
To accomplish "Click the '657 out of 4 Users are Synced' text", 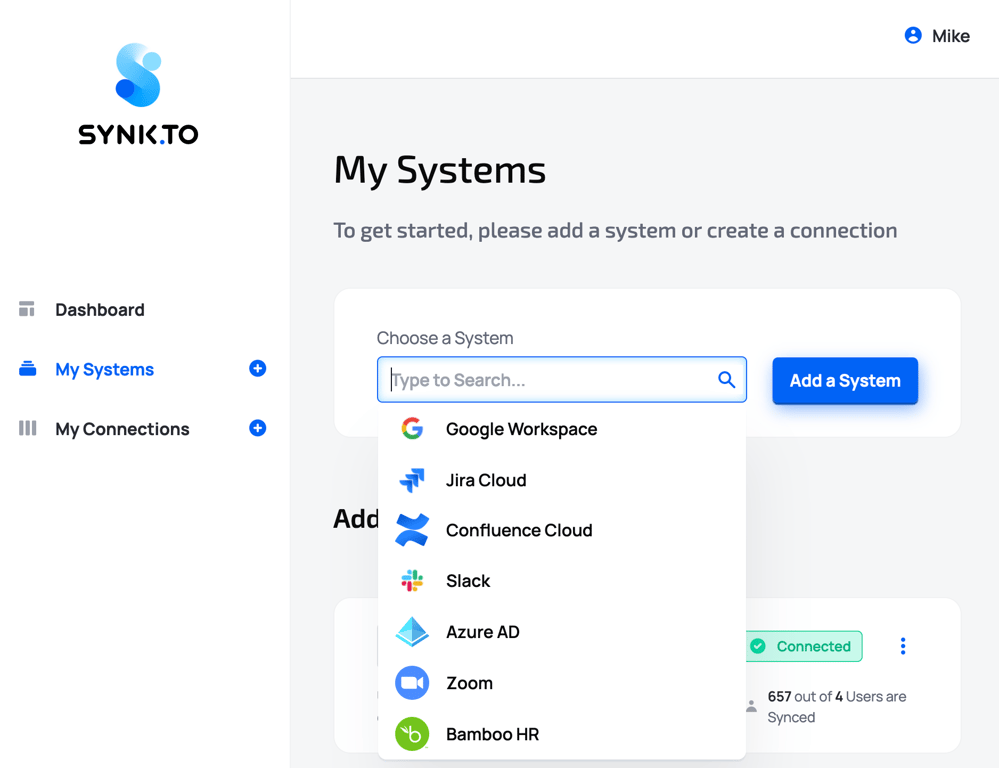I will click(x=837, y=707).
